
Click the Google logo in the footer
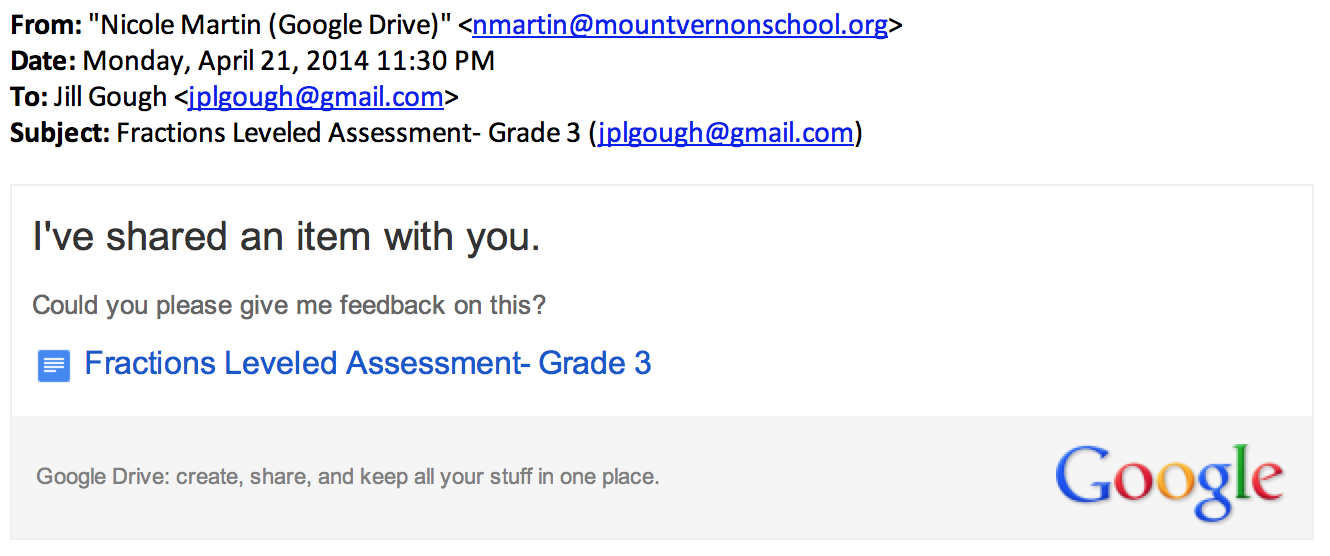click(x=1168, y=480)
